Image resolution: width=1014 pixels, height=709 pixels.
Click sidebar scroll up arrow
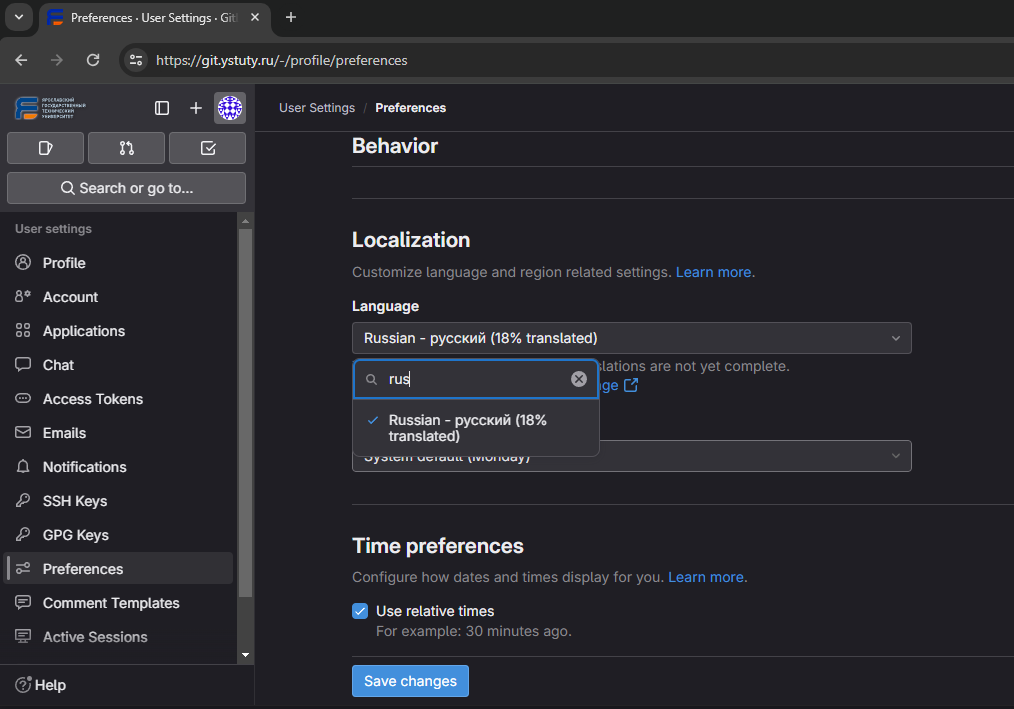pyautogui.click(x=245, y=221)
